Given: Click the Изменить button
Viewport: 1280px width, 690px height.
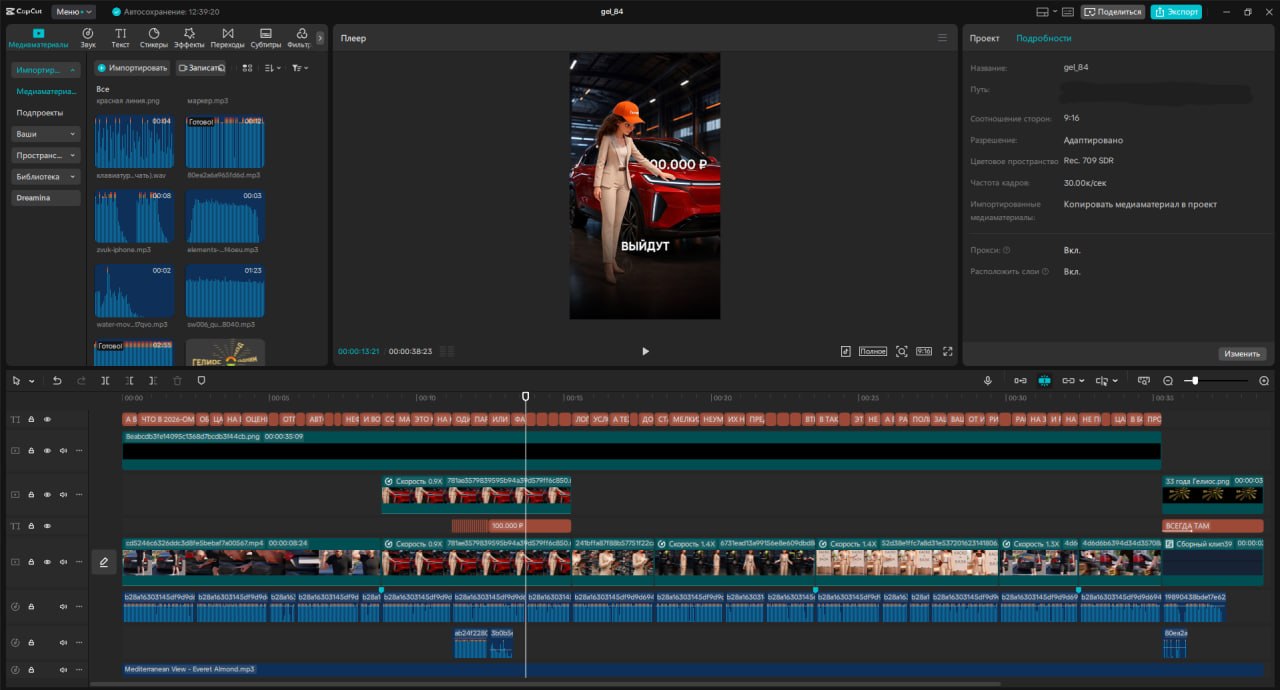Looking at the screenshot, I should coord(1243,354).
